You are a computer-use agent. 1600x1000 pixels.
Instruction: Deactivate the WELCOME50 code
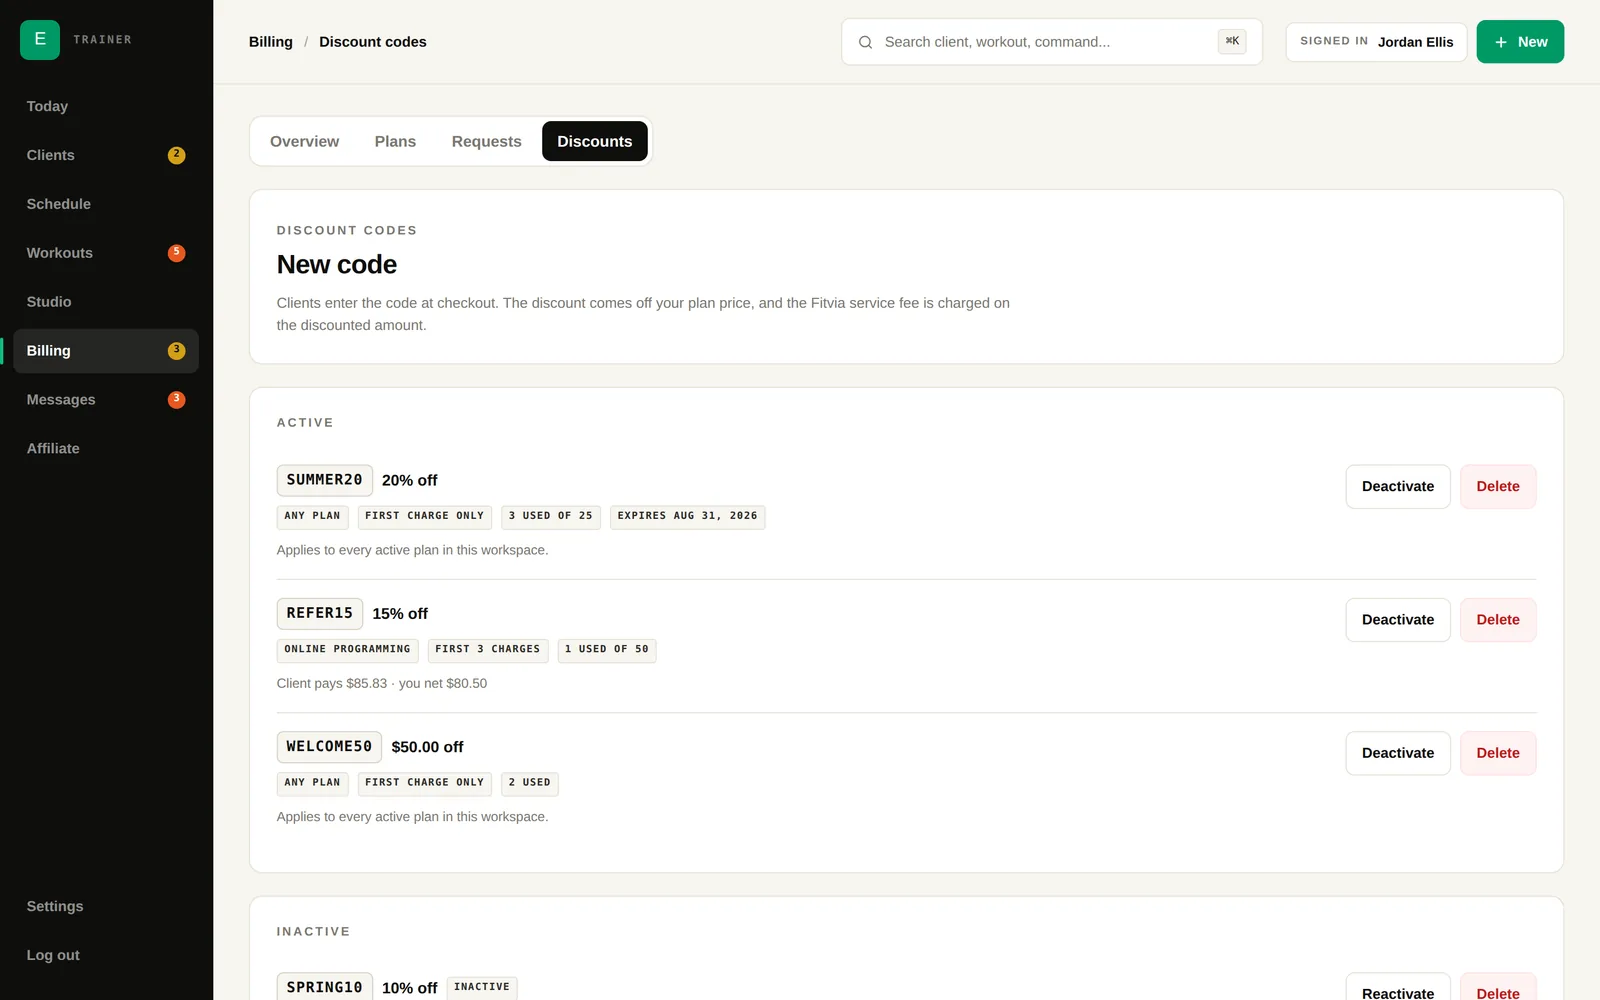[x=1398, y=753]
